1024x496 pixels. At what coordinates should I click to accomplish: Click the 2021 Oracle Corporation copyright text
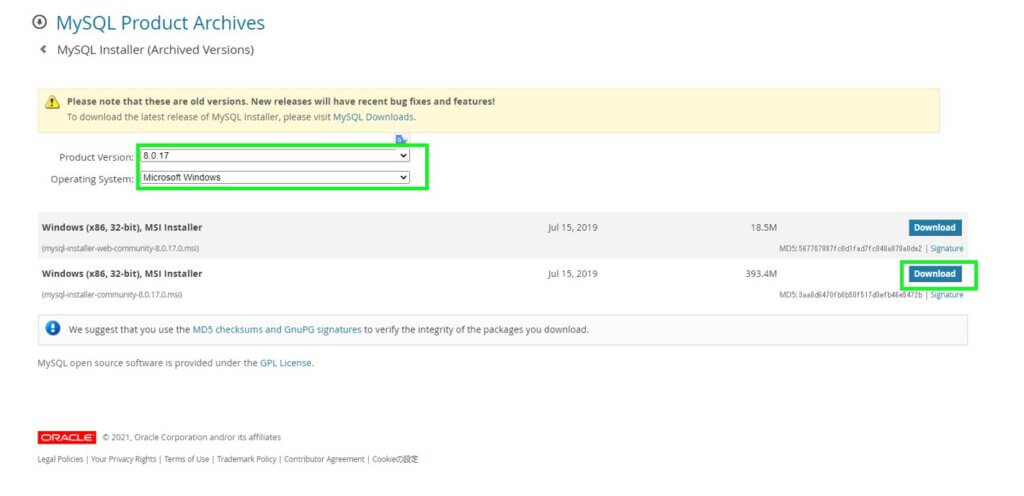[x=191, y=437]
